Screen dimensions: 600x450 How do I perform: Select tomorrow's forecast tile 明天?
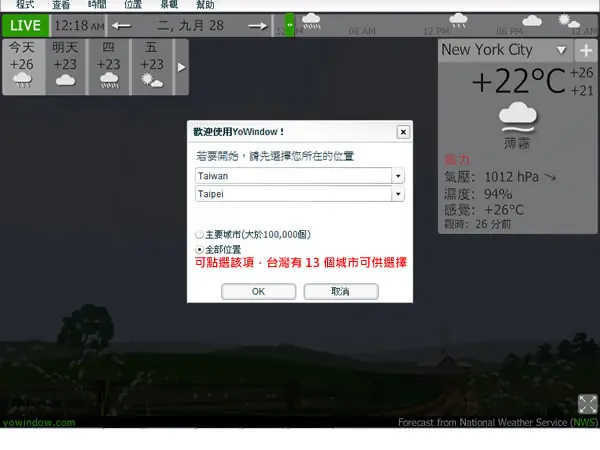65,67
